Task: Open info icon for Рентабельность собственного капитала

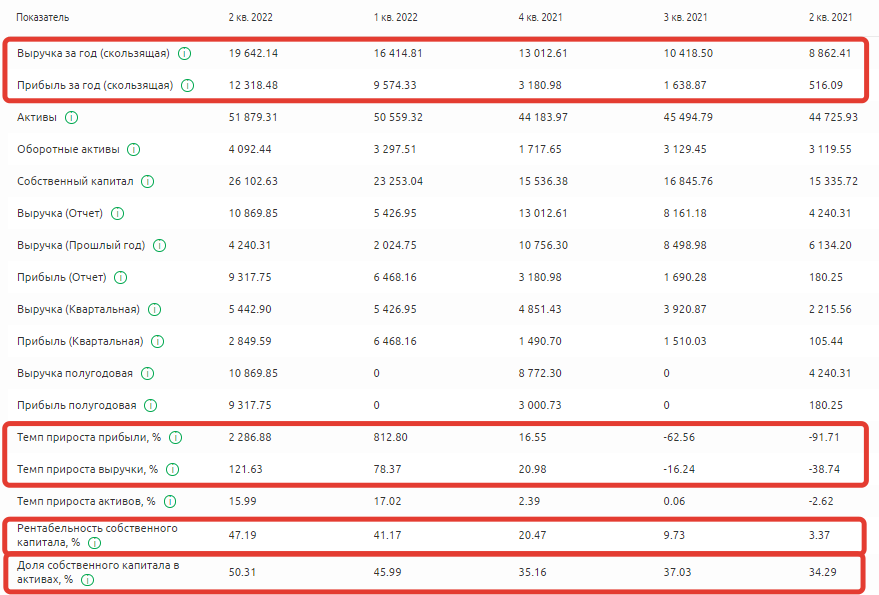Action: click(x=95, y=543)
